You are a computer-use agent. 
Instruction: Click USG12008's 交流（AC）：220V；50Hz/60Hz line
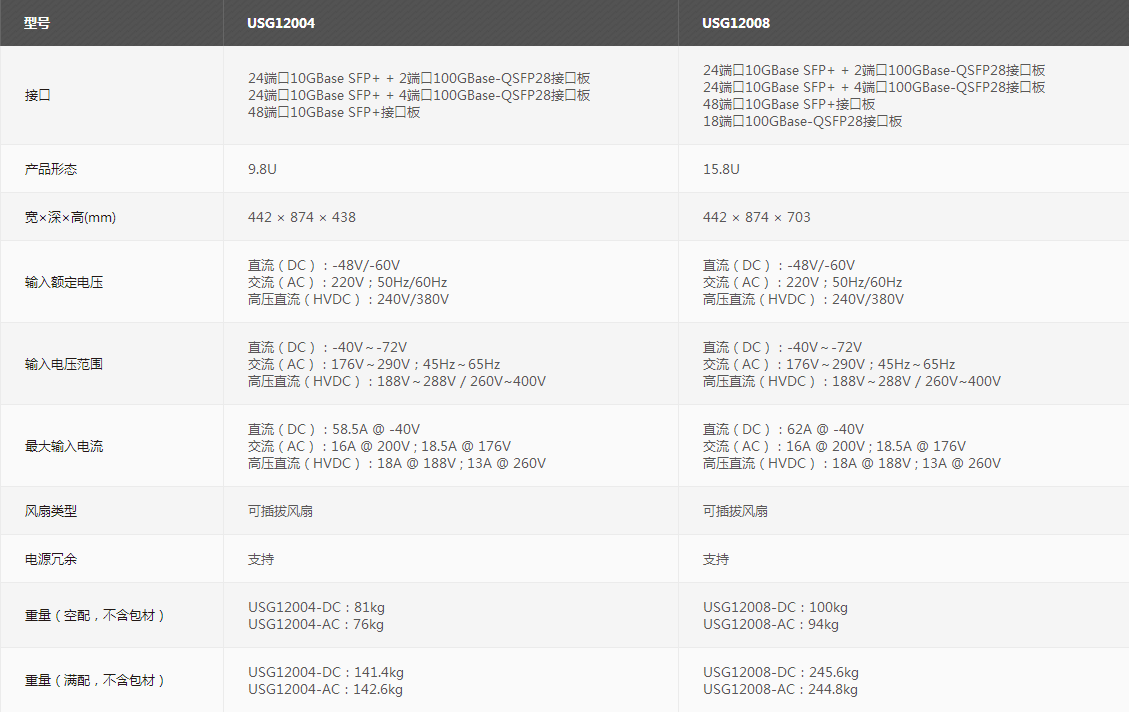(802, 282)
